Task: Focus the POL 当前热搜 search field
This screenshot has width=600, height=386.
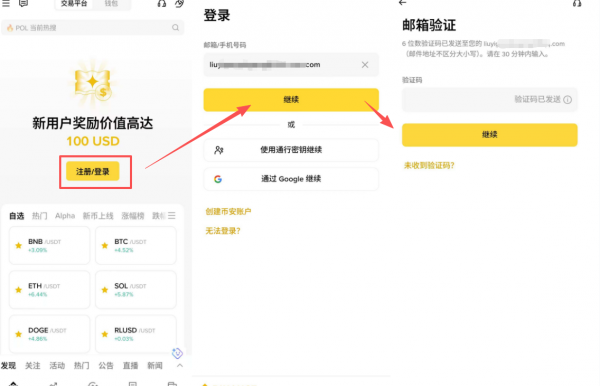Action: click(x=93, y=28)
